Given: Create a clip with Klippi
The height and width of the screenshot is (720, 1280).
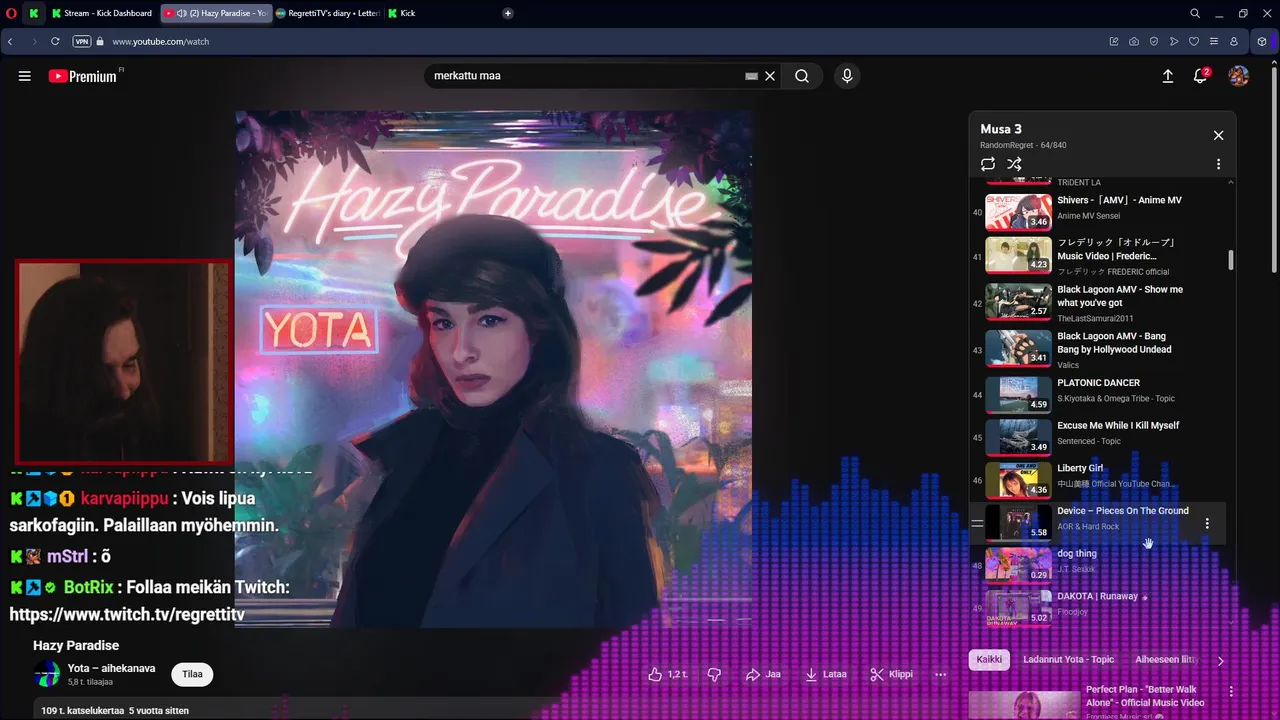Looking at the screenshot, I should click(x=891, y=674).
